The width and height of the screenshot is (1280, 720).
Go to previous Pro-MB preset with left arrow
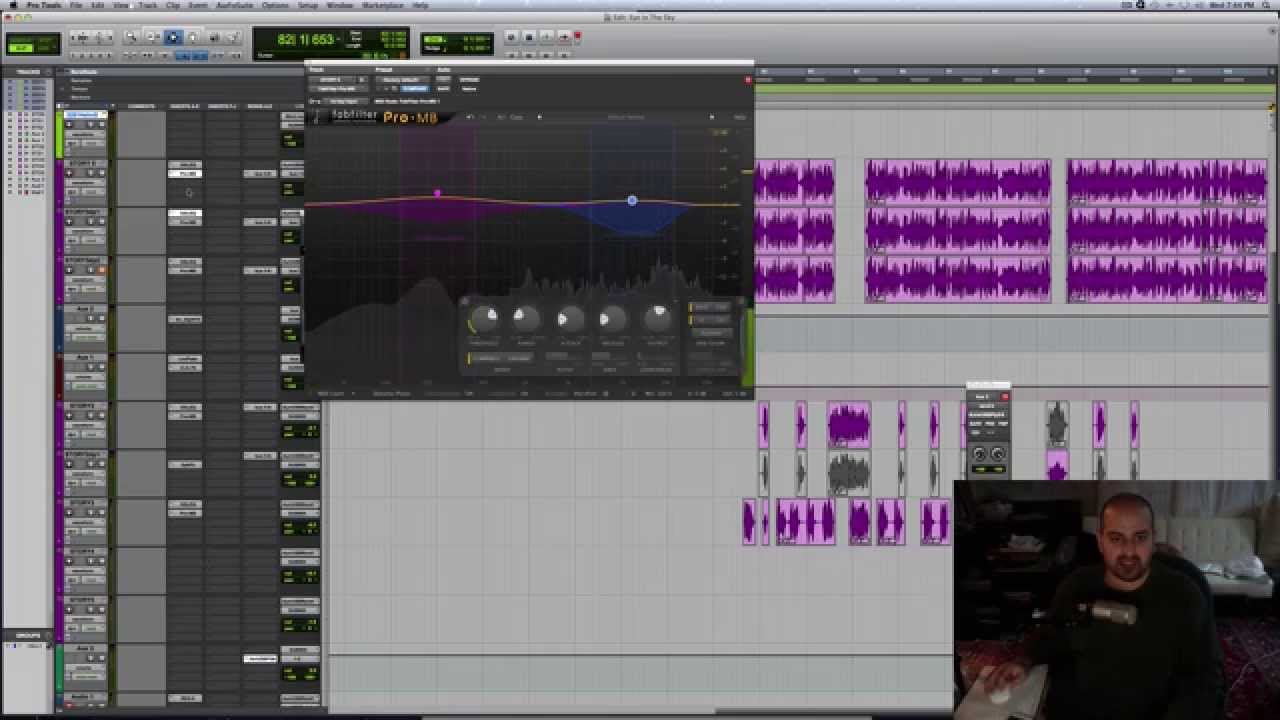point(540,116)
